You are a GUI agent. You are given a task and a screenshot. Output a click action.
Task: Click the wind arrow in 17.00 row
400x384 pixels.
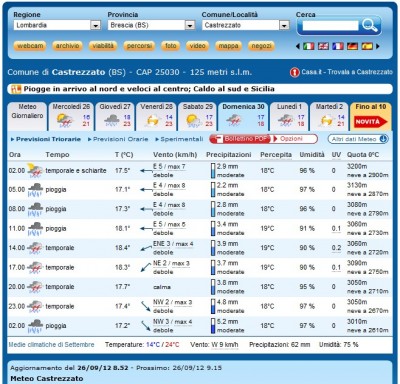pyautogui.click(x=146, y=267)
